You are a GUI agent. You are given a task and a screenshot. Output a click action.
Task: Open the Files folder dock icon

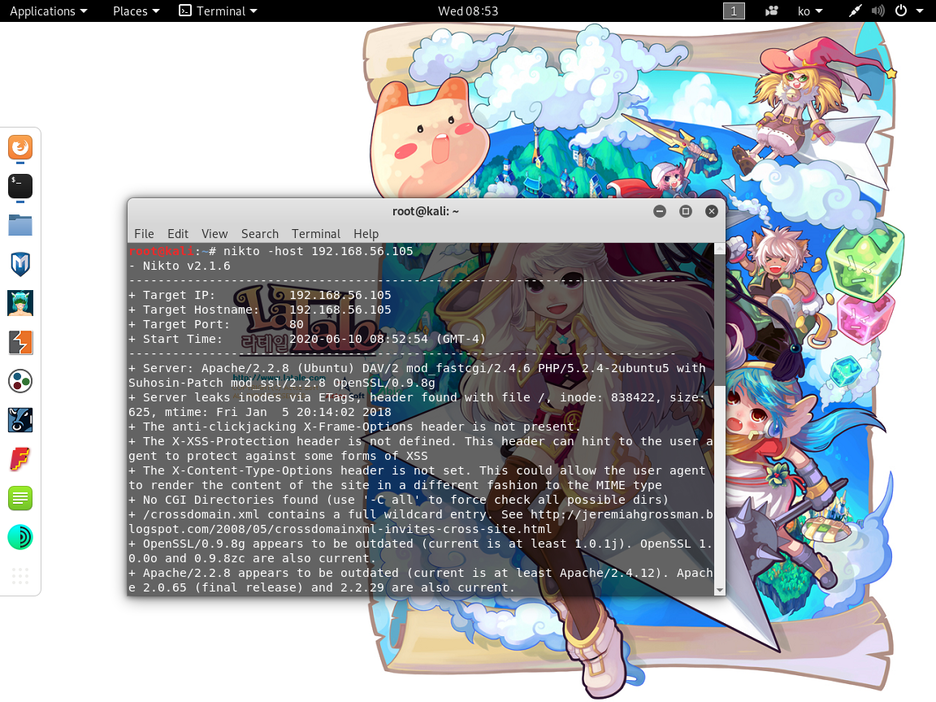point(20,226)
